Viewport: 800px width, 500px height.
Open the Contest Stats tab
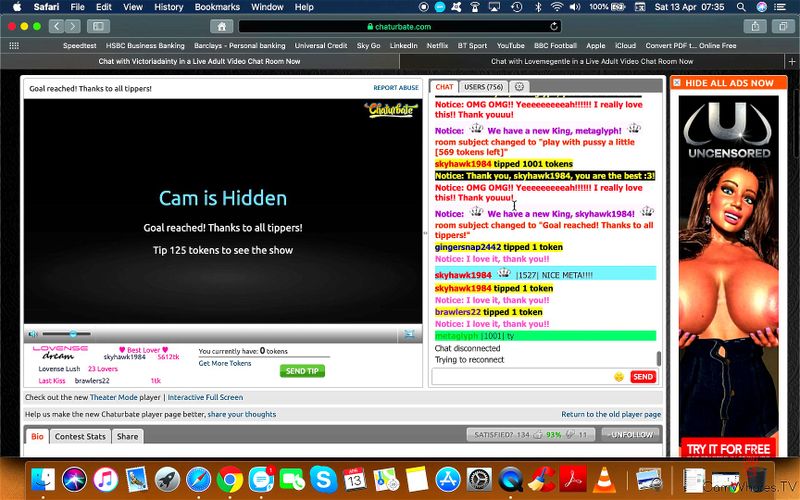[x=80, y=436]
